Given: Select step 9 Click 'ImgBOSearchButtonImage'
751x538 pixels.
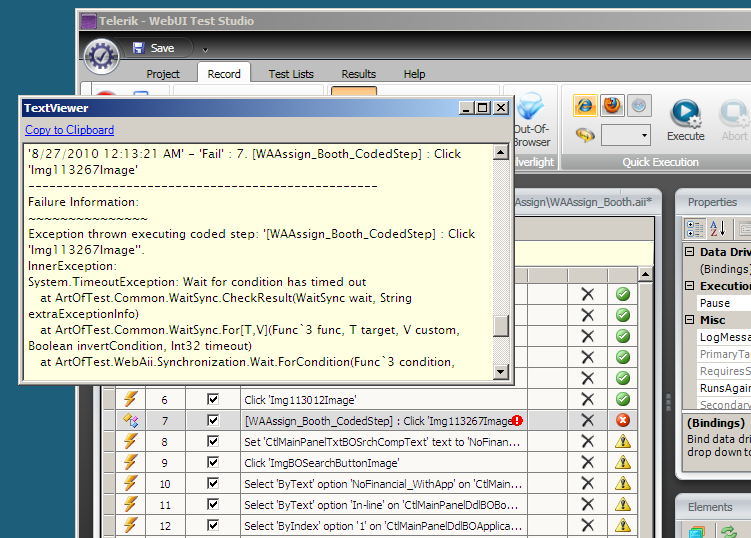Looking at the screenshot, I should tap(321, 463).
